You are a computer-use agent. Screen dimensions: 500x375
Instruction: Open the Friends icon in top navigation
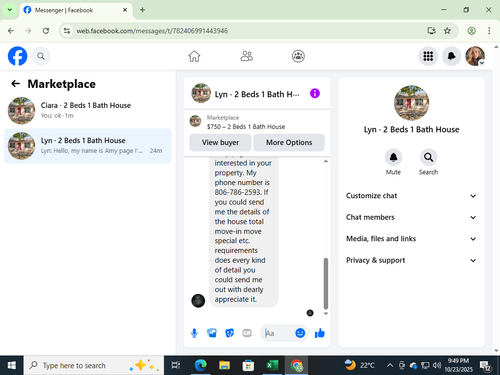click(x=247, y=56)
